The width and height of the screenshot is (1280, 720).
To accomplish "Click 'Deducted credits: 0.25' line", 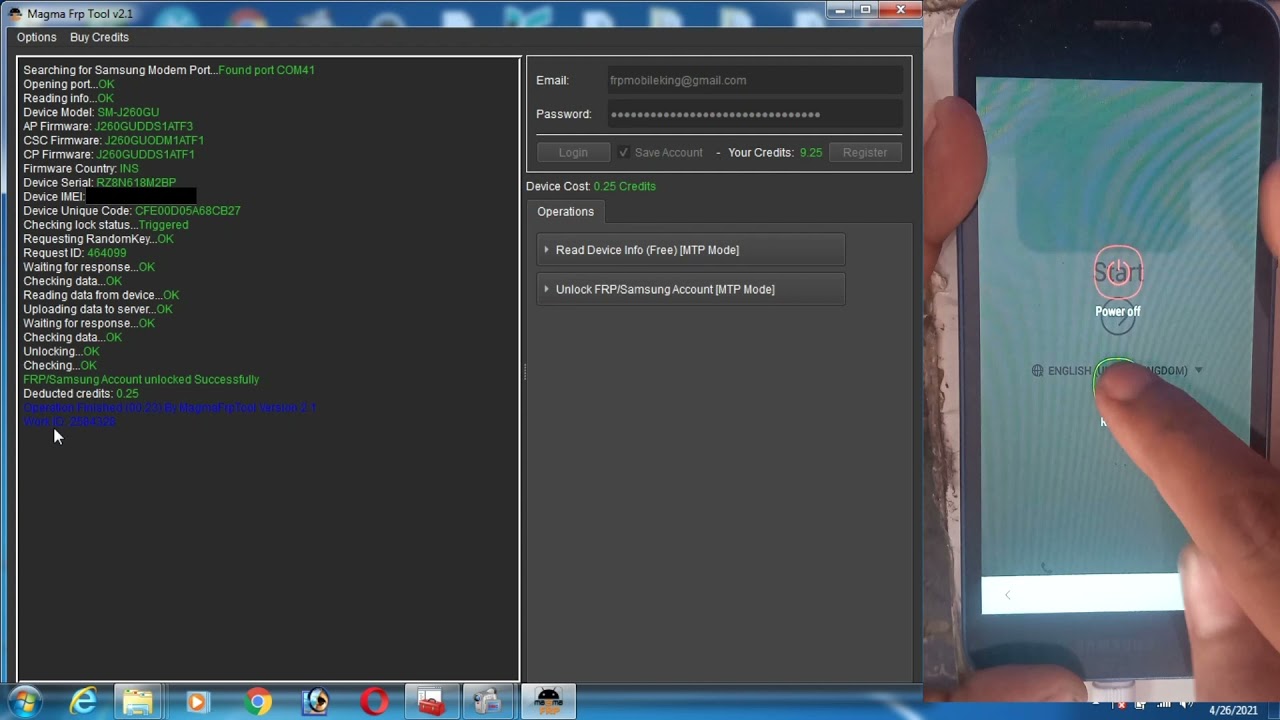I will 81,393.
